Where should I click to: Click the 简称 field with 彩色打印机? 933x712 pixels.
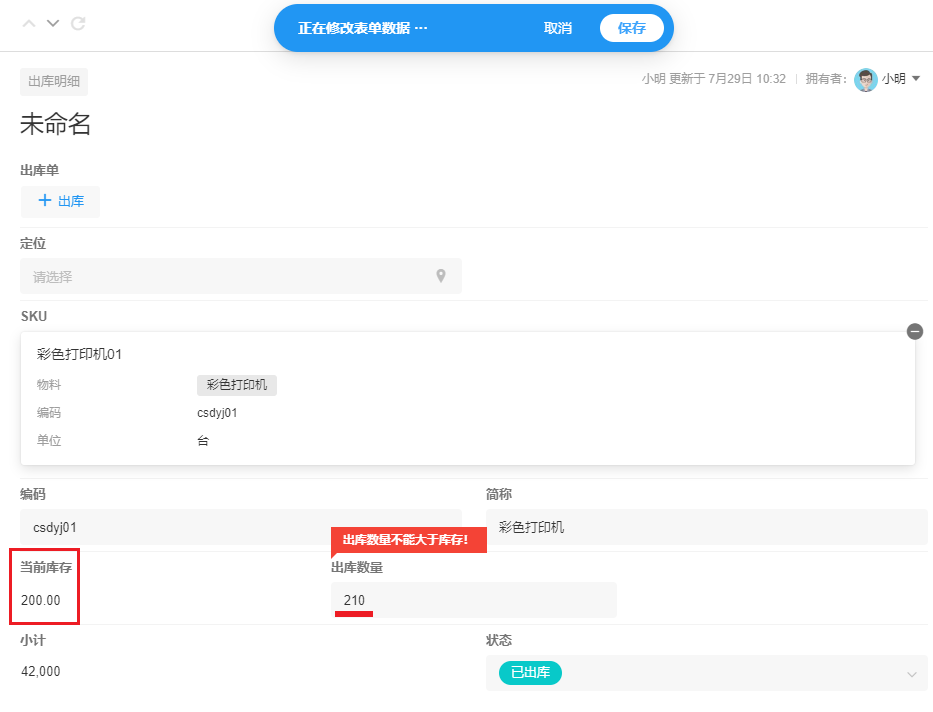click(706, 527)
